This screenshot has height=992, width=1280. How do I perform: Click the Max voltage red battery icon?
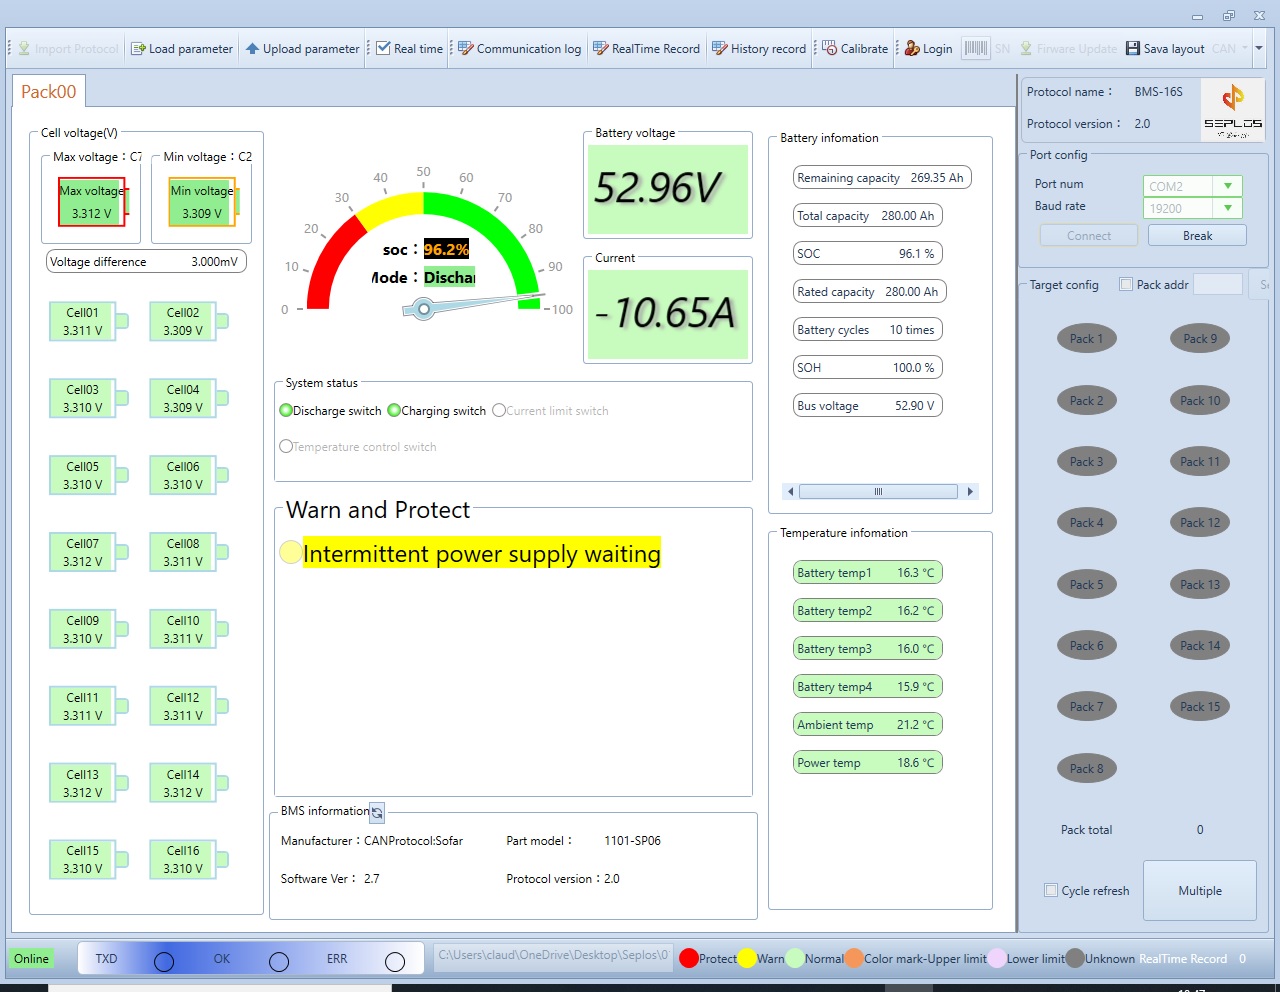pyautogui.click(x=93, y=202)
